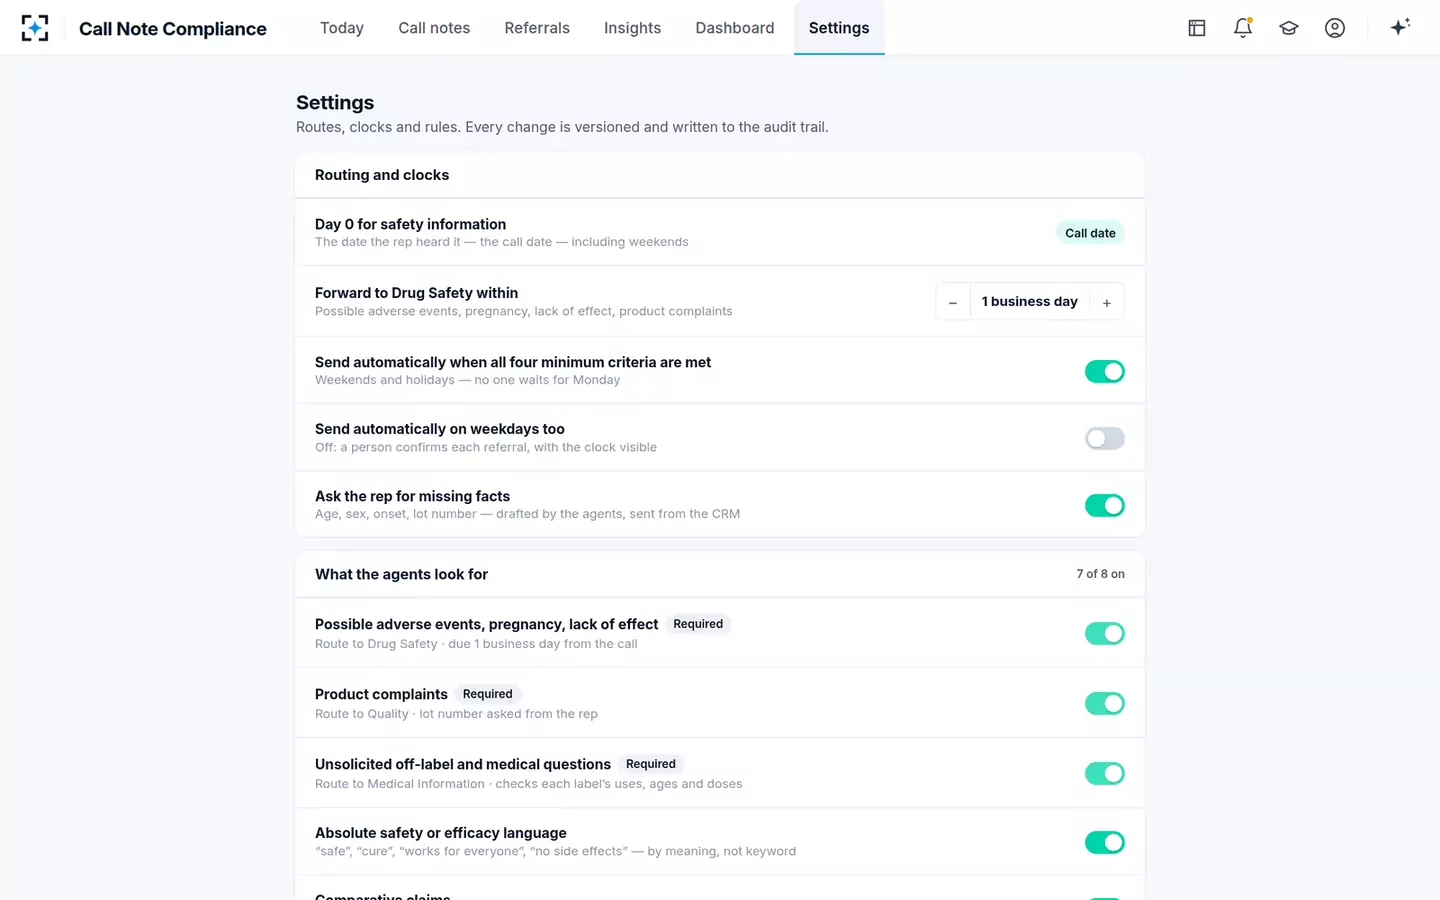Click Required badge beside Unsolicited off-label questions
This screenshot has width=1440, height=900.
tap(651, 764)
